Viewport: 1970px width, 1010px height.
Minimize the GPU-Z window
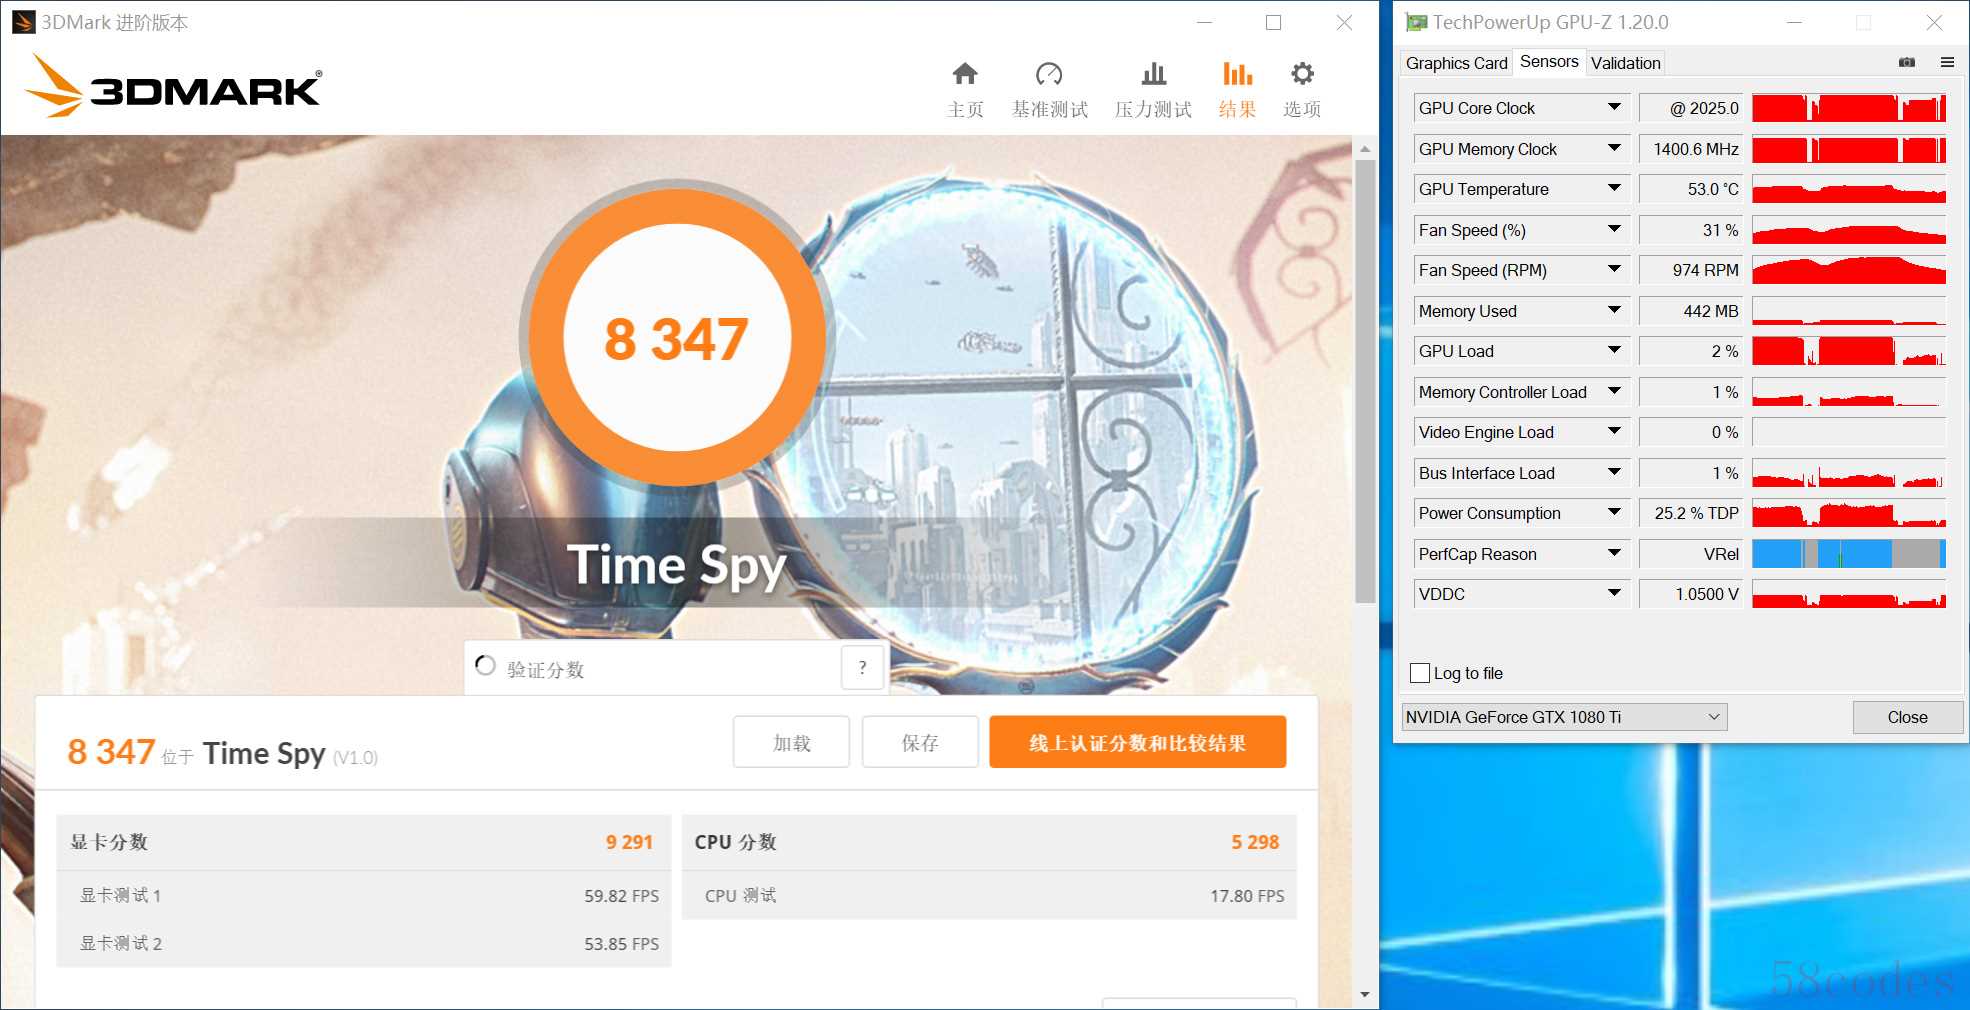tap(1795, 22)
